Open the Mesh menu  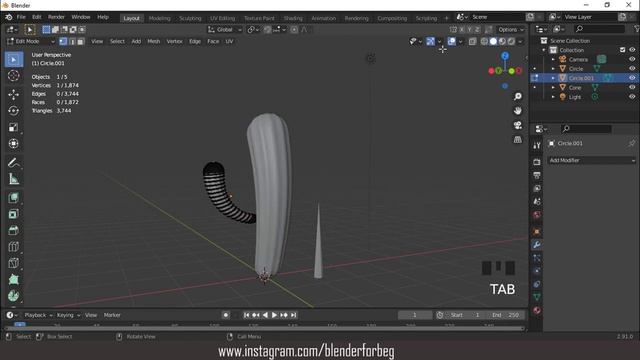[x=153, y=41]
